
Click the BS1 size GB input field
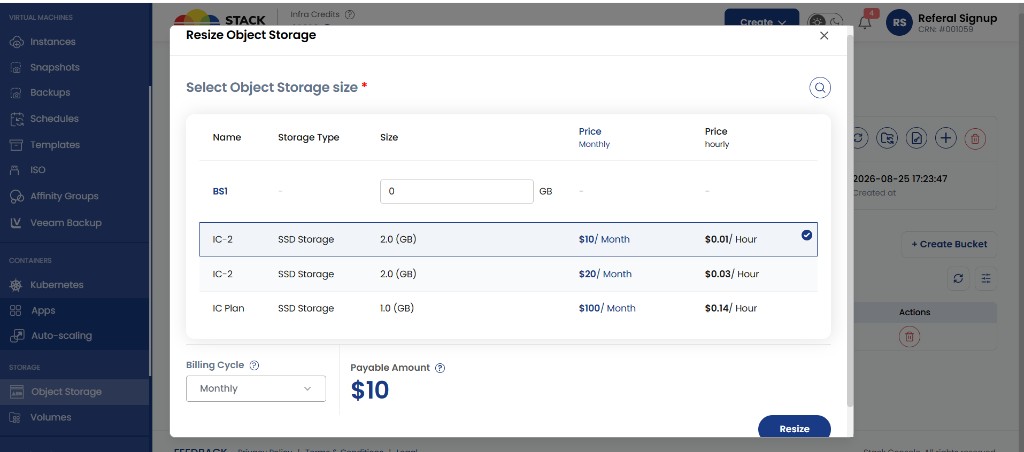456,191
